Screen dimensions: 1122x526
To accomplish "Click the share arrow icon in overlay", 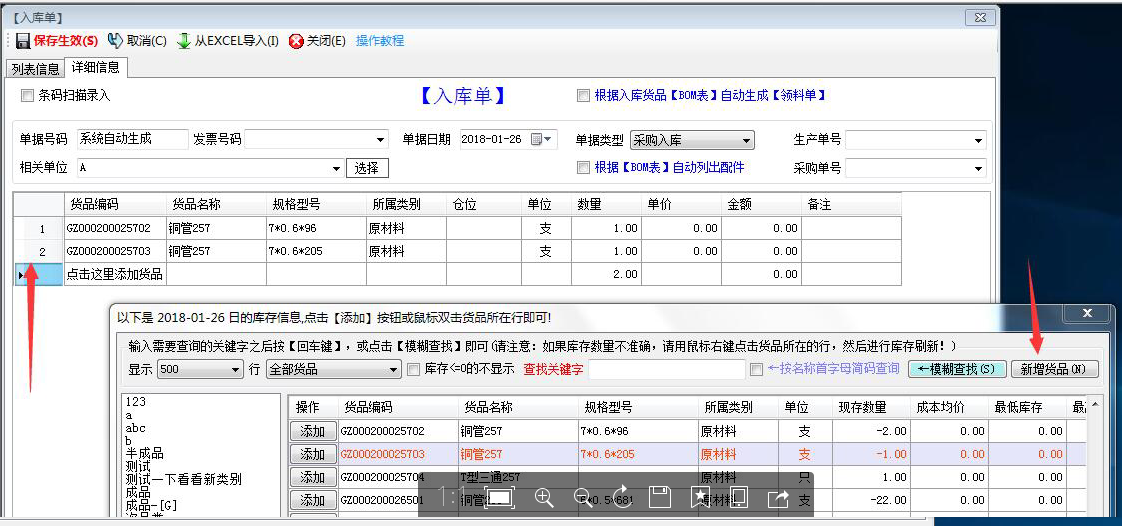I will click(778, 497).
